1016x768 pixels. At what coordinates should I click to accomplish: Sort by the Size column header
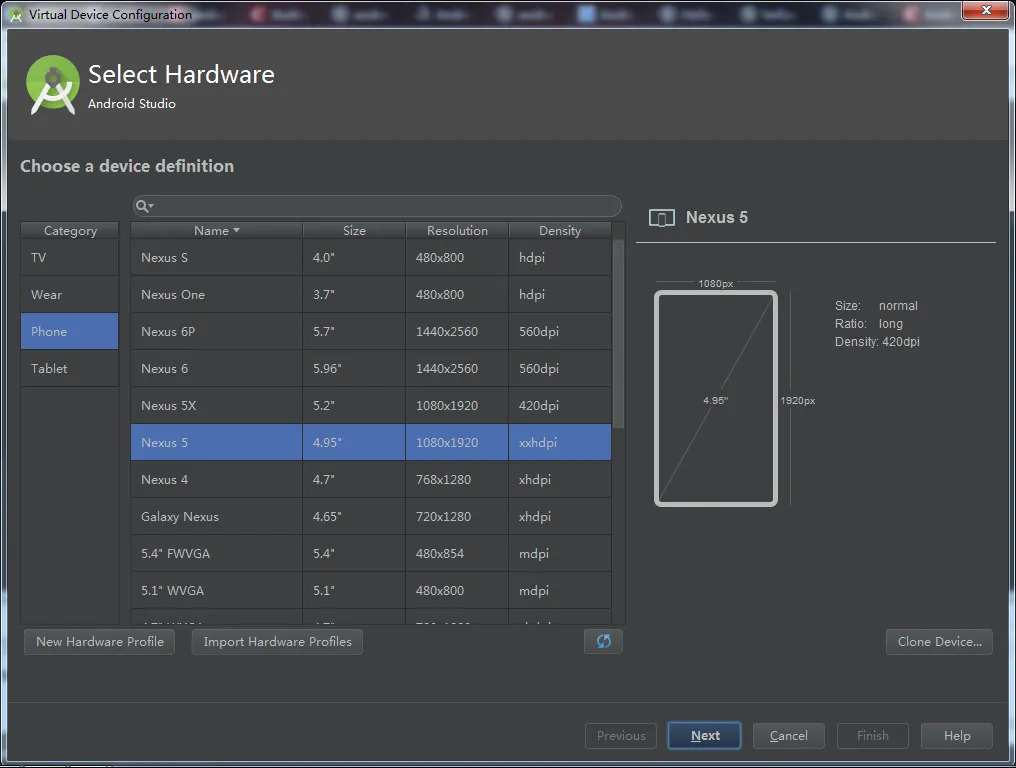click(x=354, y=231)
